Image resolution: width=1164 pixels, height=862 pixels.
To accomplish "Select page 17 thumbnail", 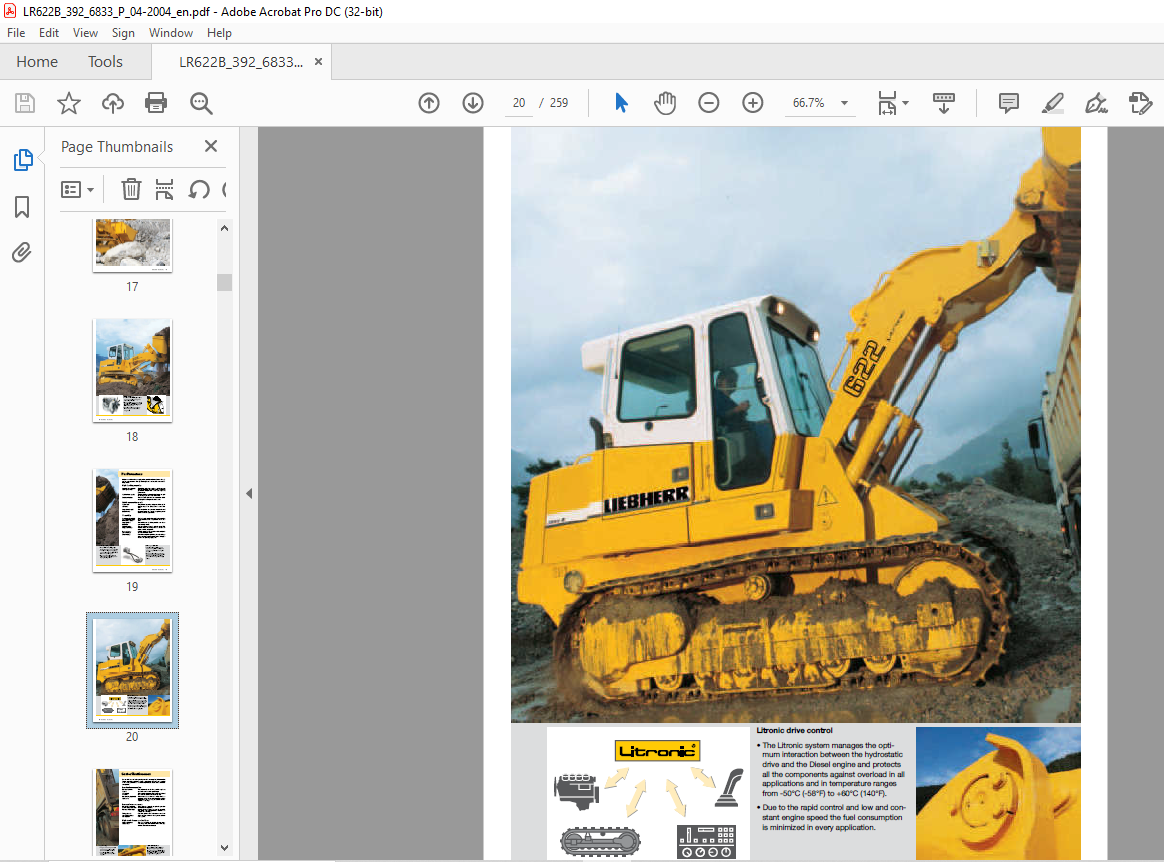I will click(133, 246).
